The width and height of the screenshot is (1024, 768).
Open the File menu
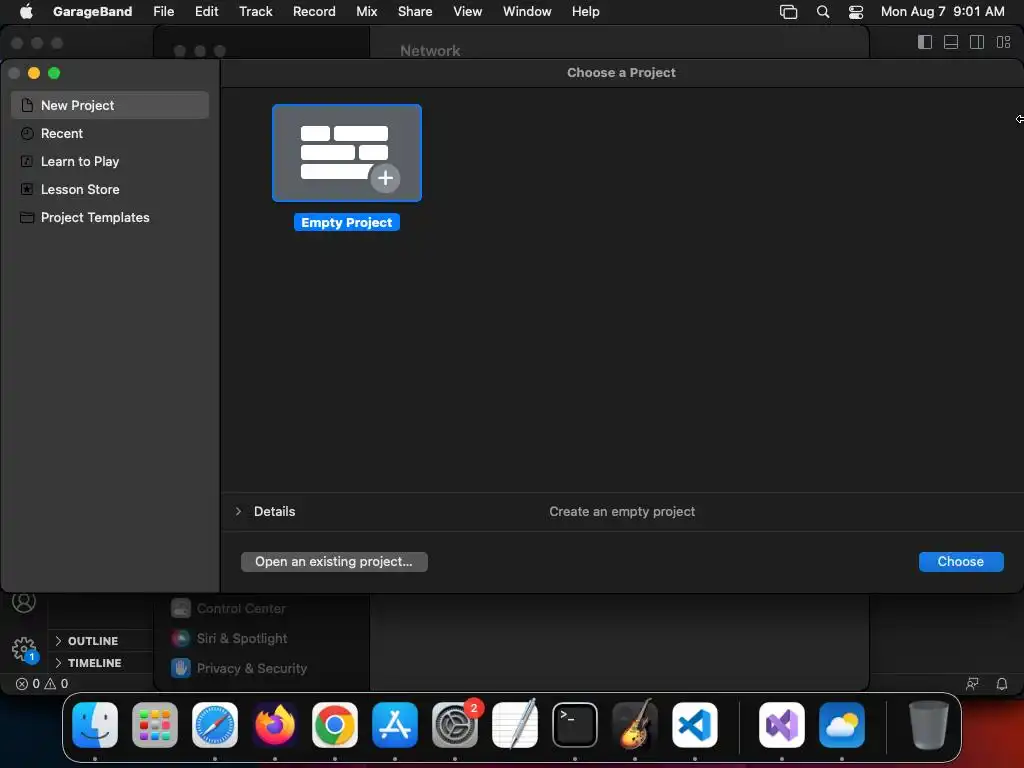(163, 11)
